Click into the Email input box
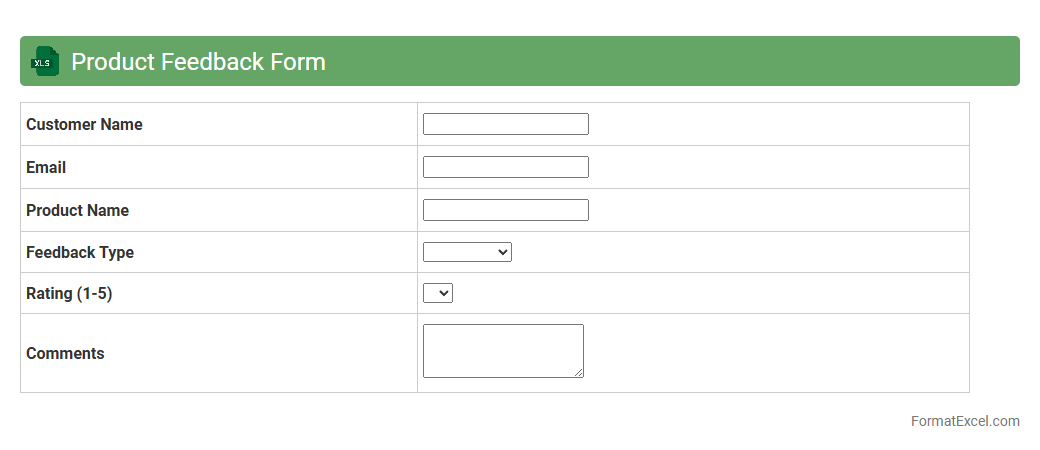This screenshot has width=1040, height=450. [x=505, y=167]
